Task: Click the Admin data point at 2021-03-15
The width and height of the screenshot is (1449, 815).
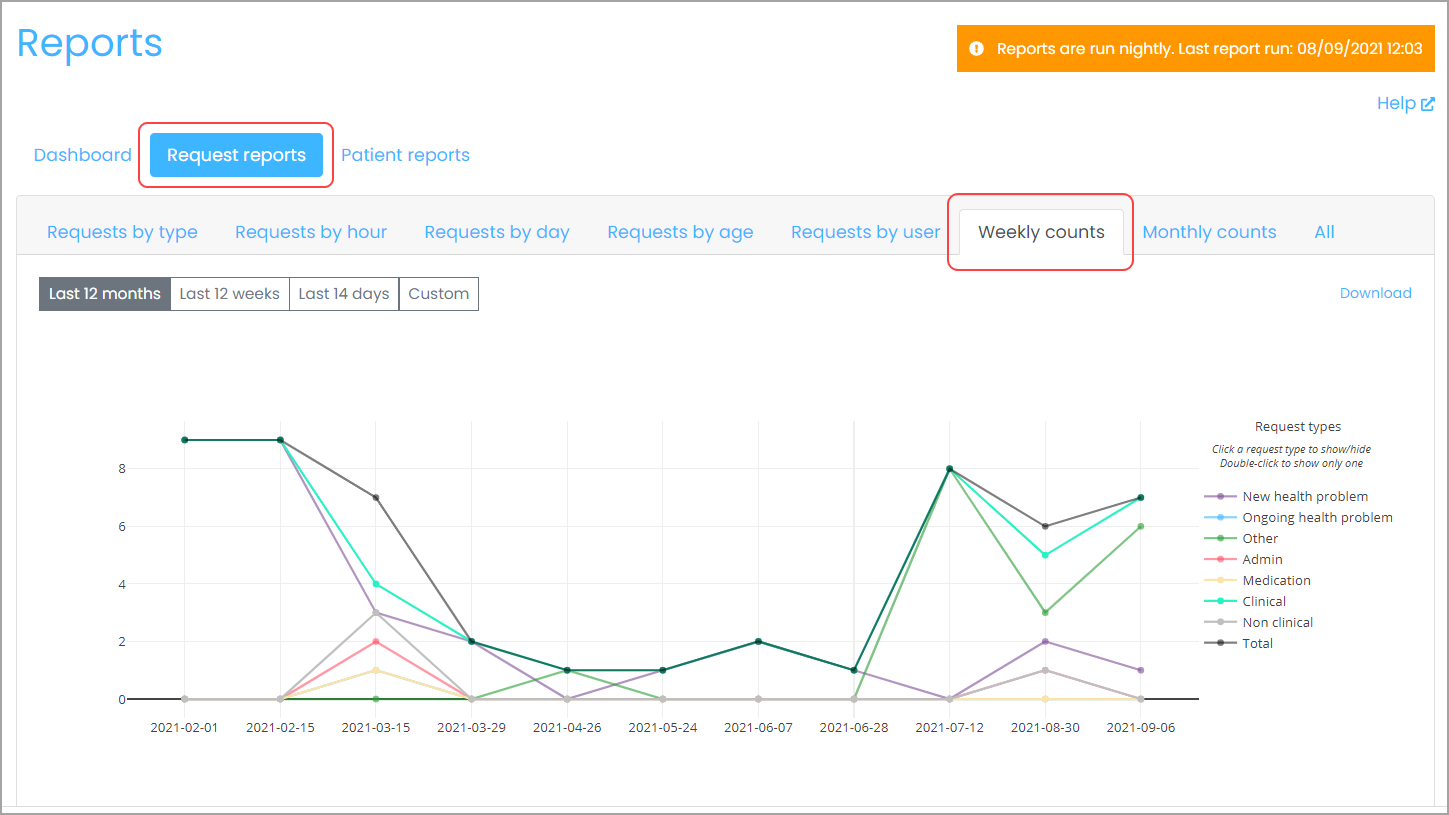Action: click(x=376, y=641)
